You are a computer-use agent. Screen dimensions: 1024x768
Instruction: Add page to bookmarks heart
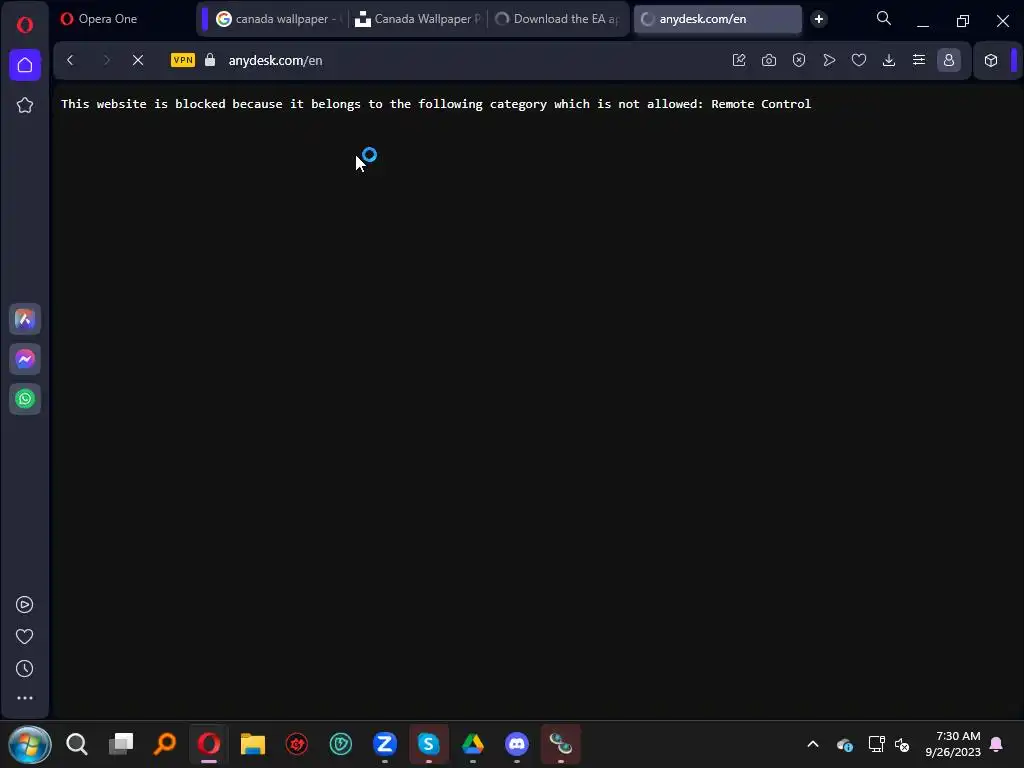(x=859, y=60)
